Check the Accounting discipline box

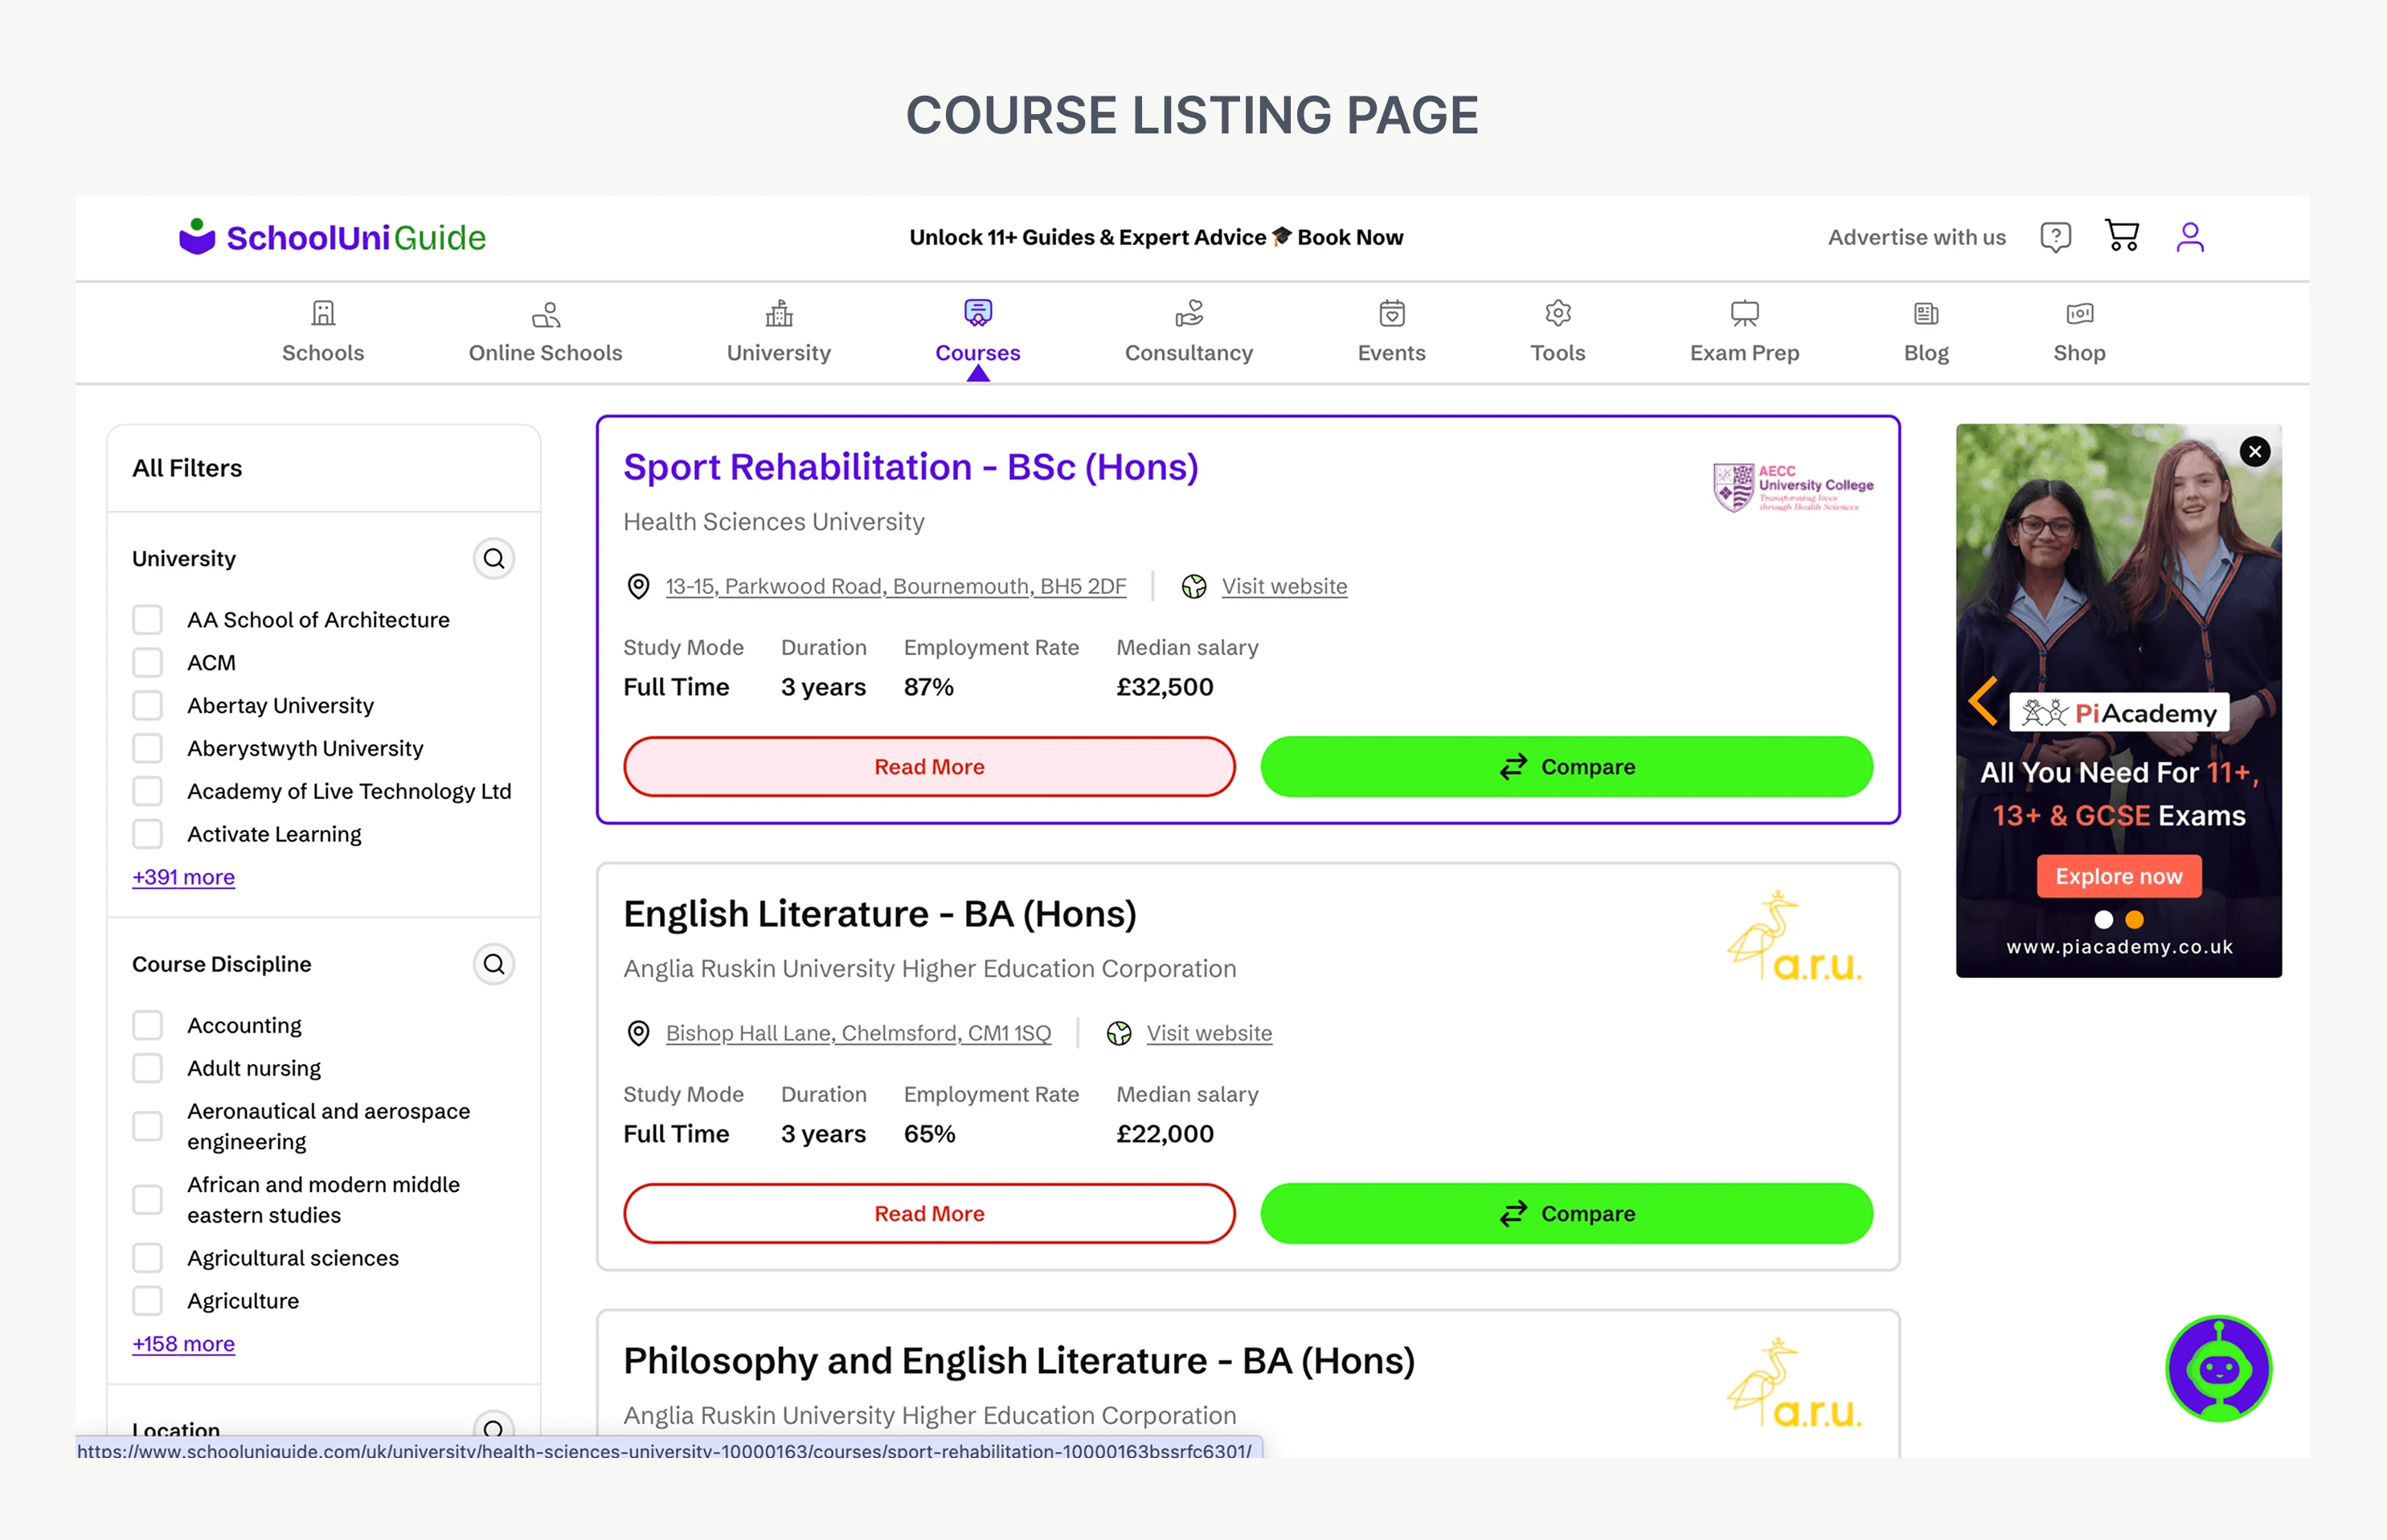click(148, 1026)
